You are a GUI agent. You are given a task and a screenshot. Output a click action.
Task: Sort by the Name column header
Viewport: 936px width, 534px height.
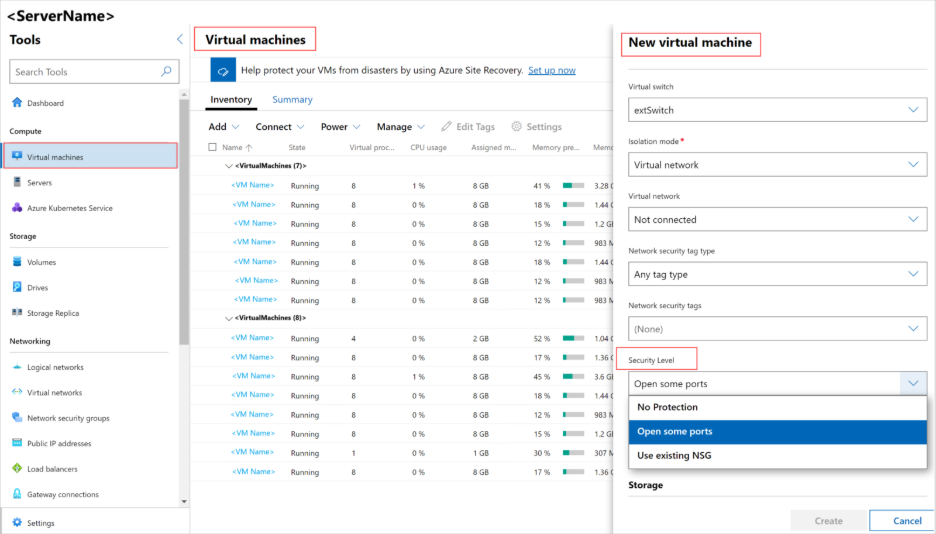(237, 147)
